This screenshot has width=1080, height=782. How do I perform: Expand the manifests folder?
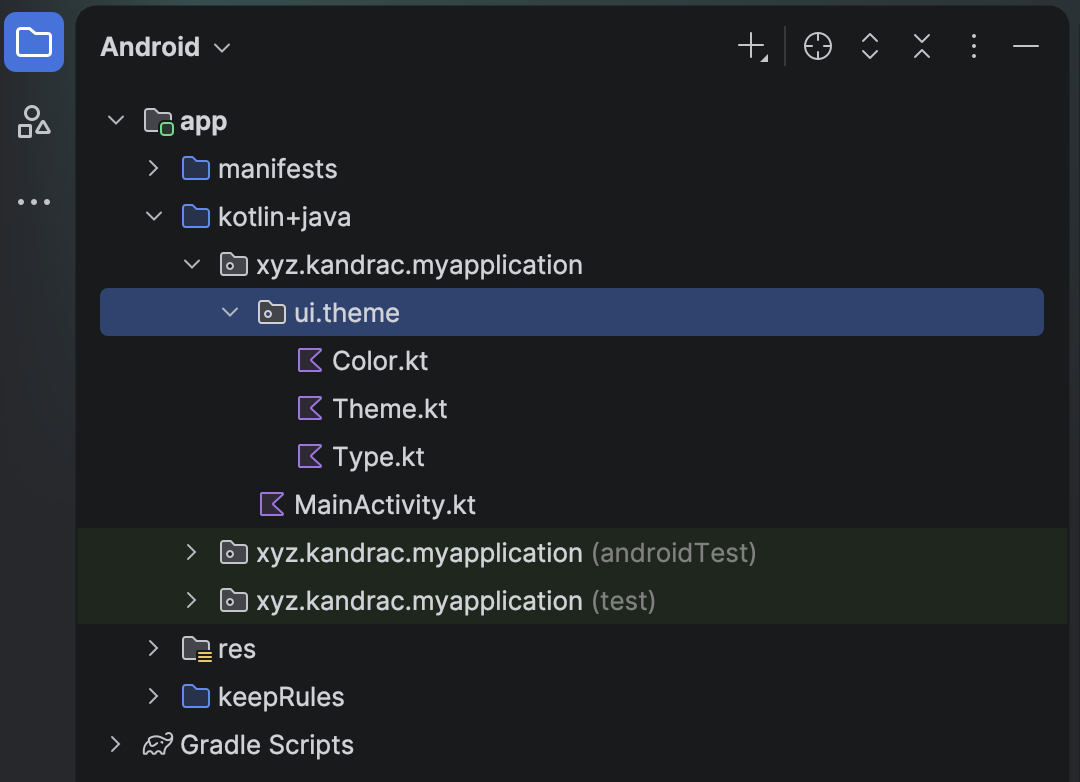point(154,169)
